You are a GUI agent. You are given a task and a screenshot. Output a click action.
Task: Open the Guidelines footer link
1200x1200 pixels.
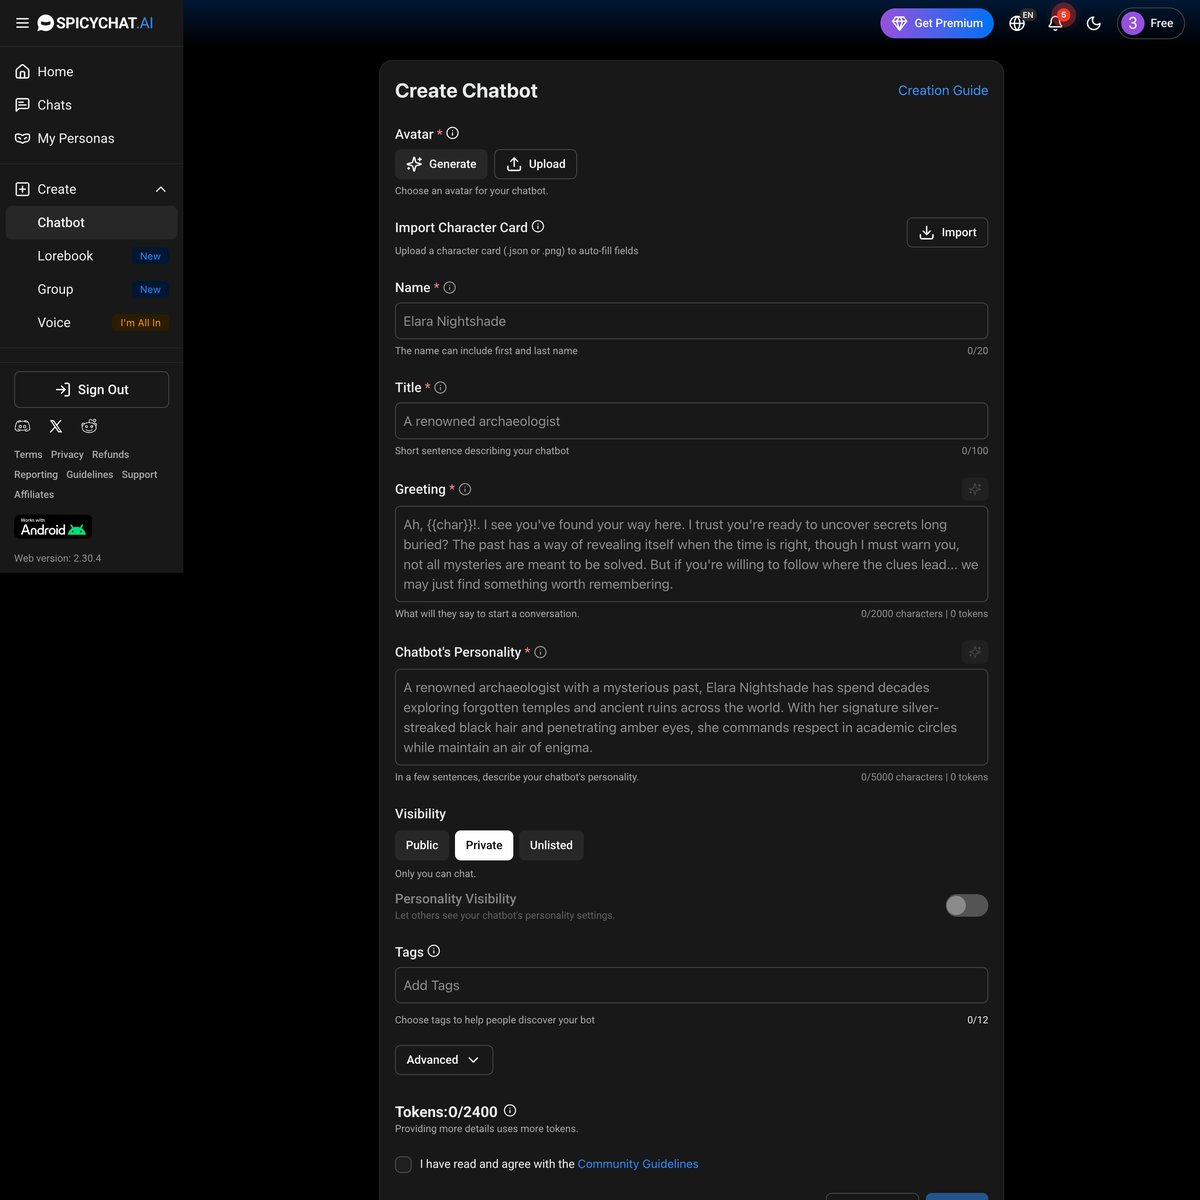(x=90, y=474)
